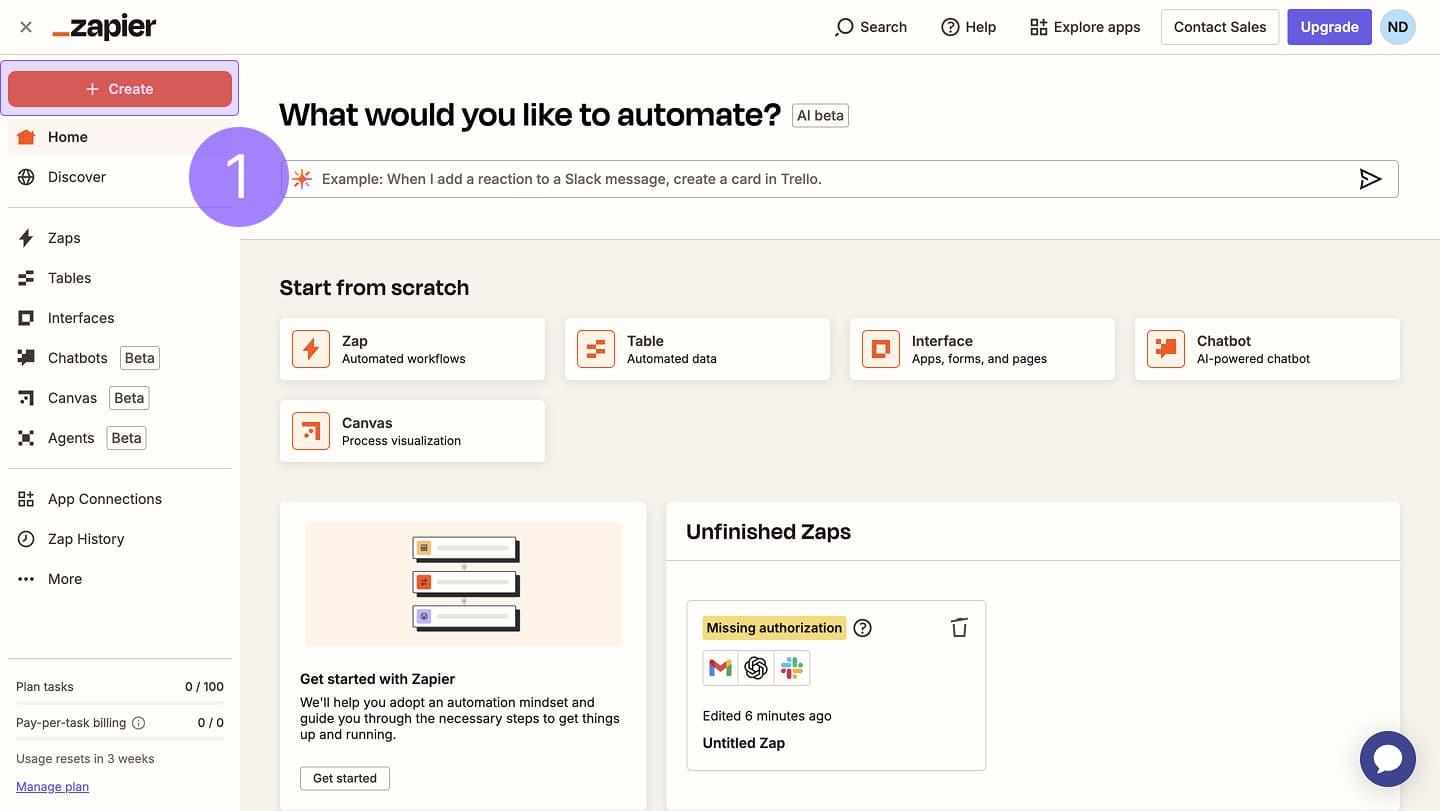Click the Missing authorization badge
Screen dimensions: 1440x811
[x=774, y=628]
